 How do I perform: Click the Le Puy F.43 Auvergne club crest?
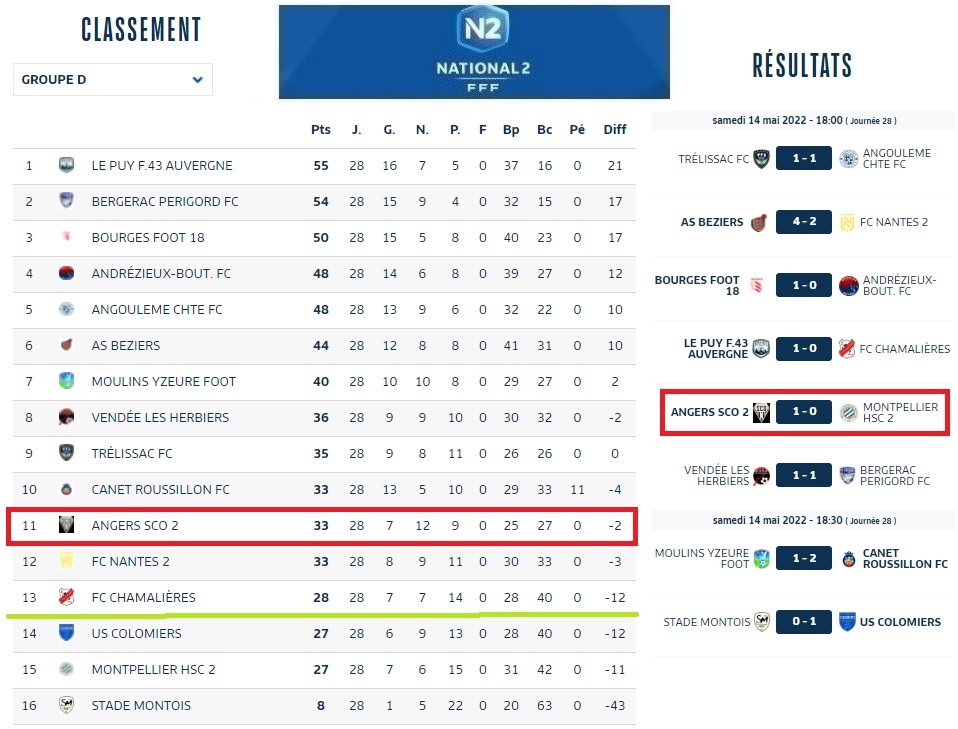[x=67, y=166]
